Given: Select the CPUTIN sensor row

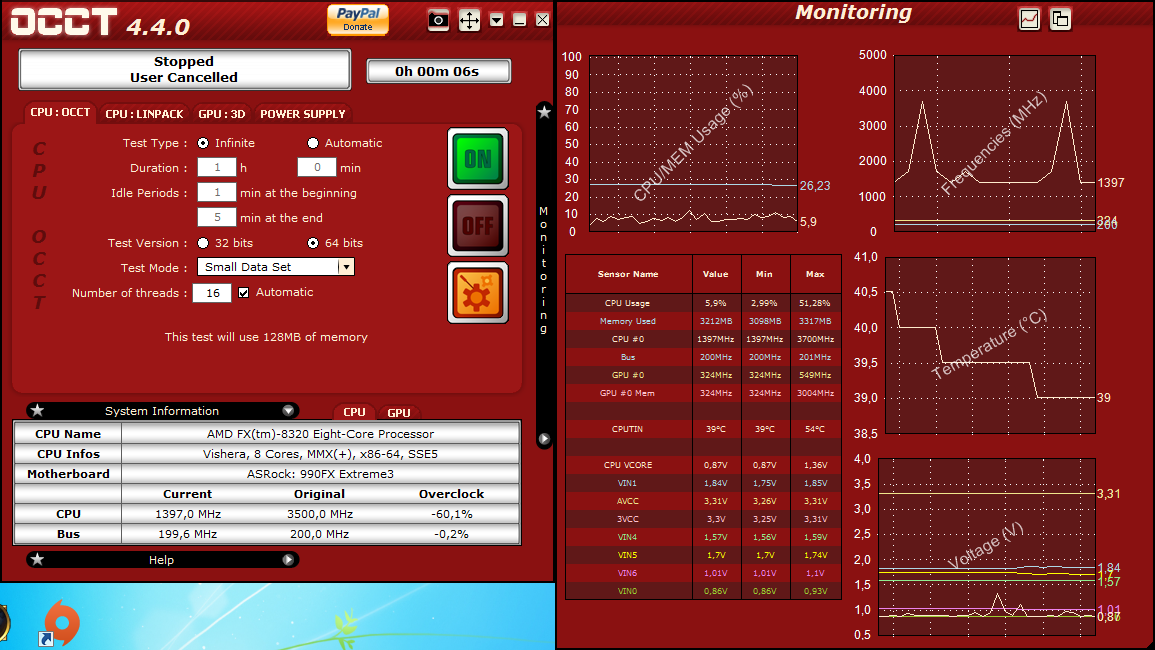Looking at the screenshot, I should coord(703,429).
